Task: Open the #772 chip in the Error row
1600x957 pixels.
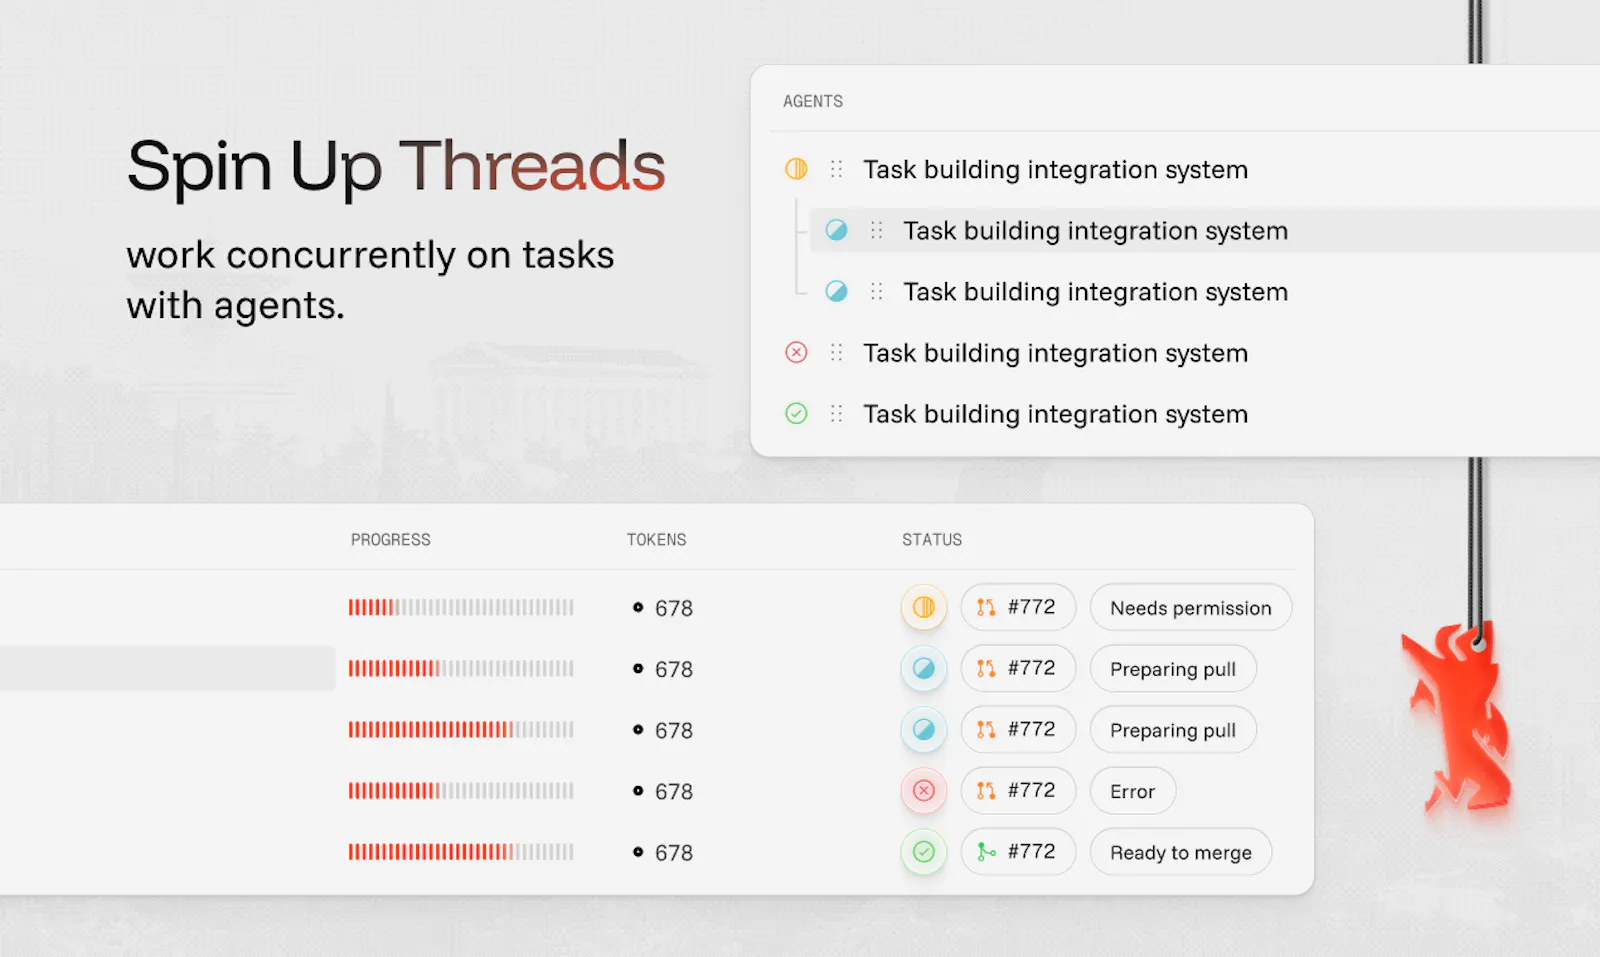Action: point(1018,791)
